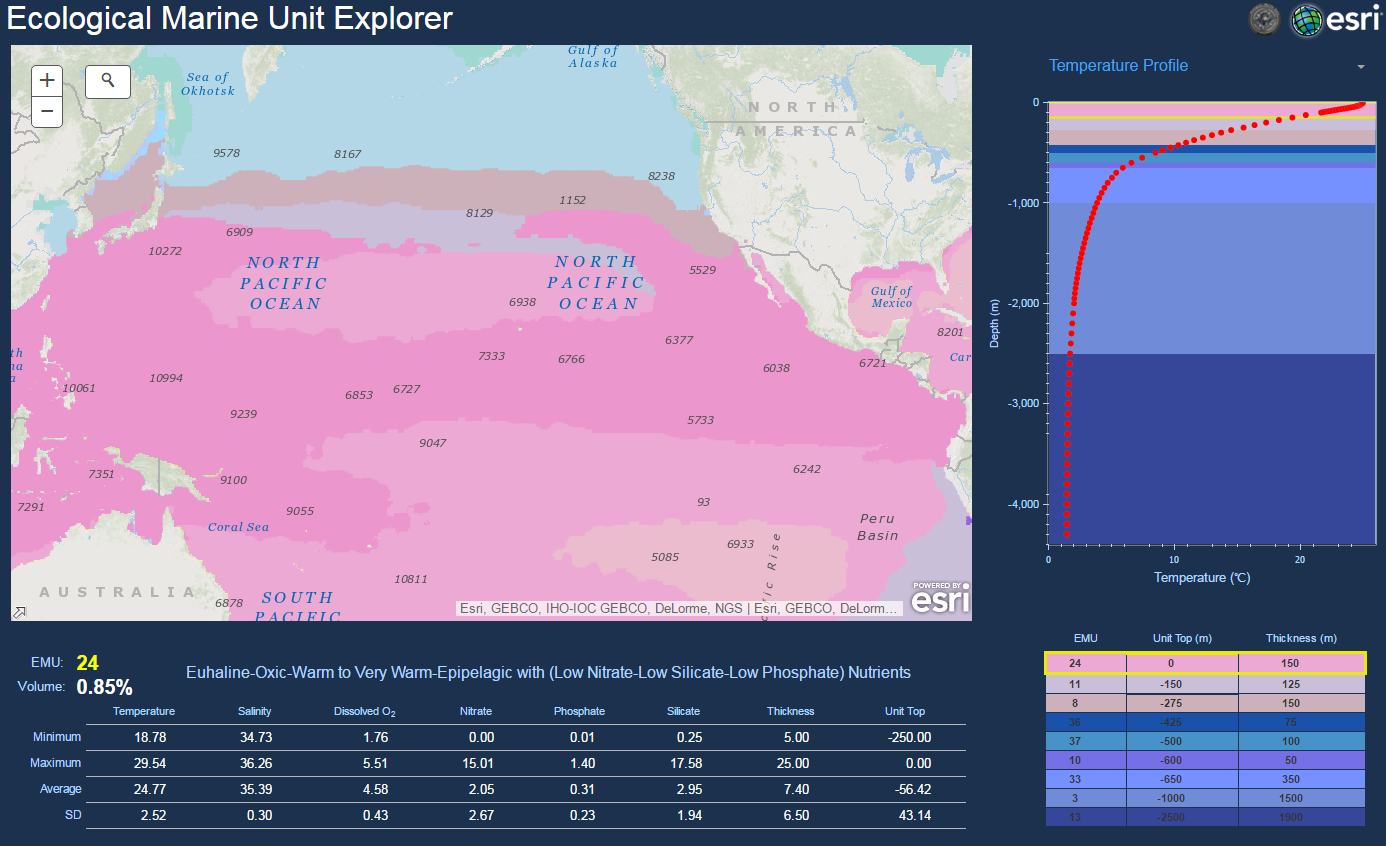
Task: Click map point labeled 10272
Action: point(165,251)
